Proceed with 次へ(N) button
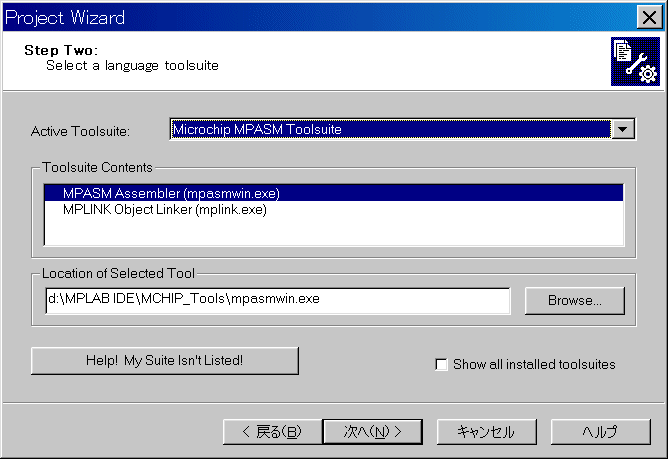The image size is (668, 459). 373,432
